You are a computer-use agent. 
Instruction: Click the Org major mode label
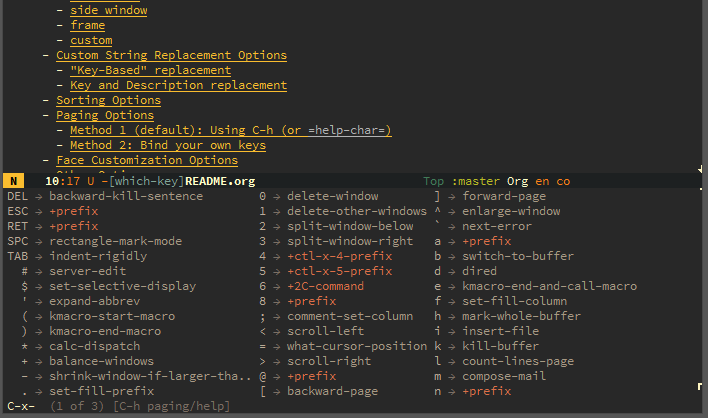pos(517,181)
